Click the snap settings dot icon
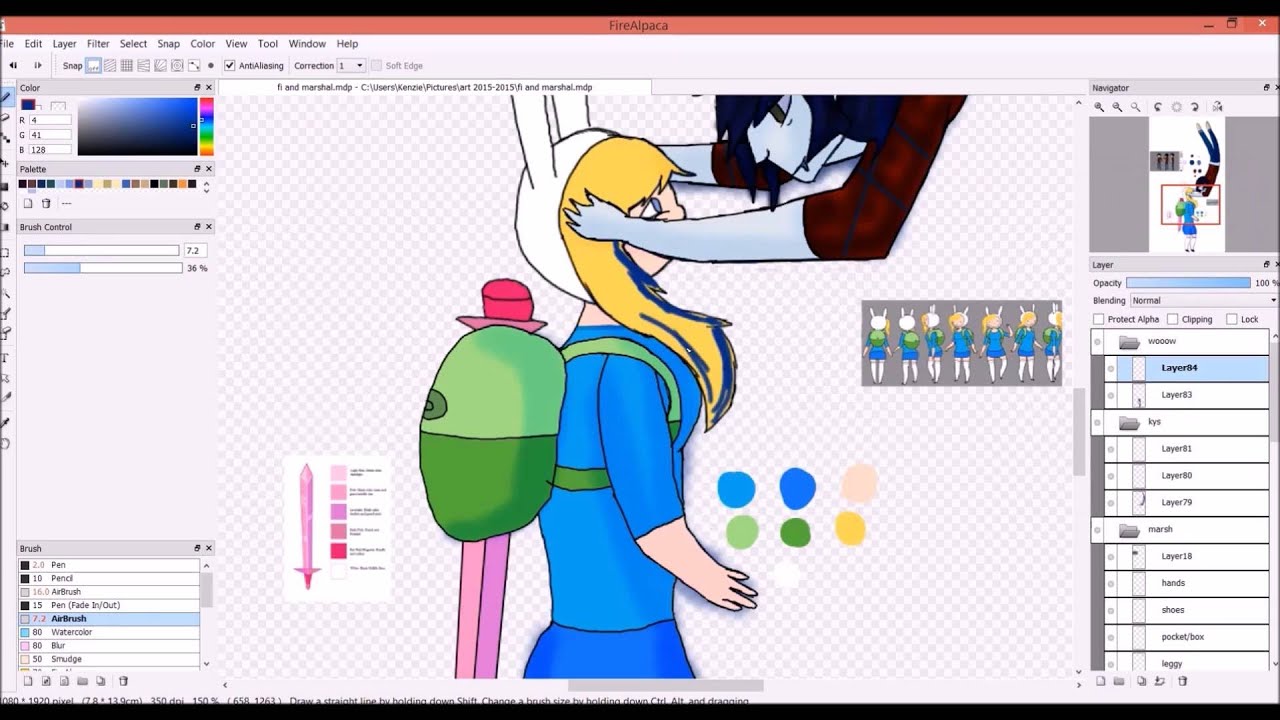Screen dimensions: 1280x720 (x=210, y=66)
